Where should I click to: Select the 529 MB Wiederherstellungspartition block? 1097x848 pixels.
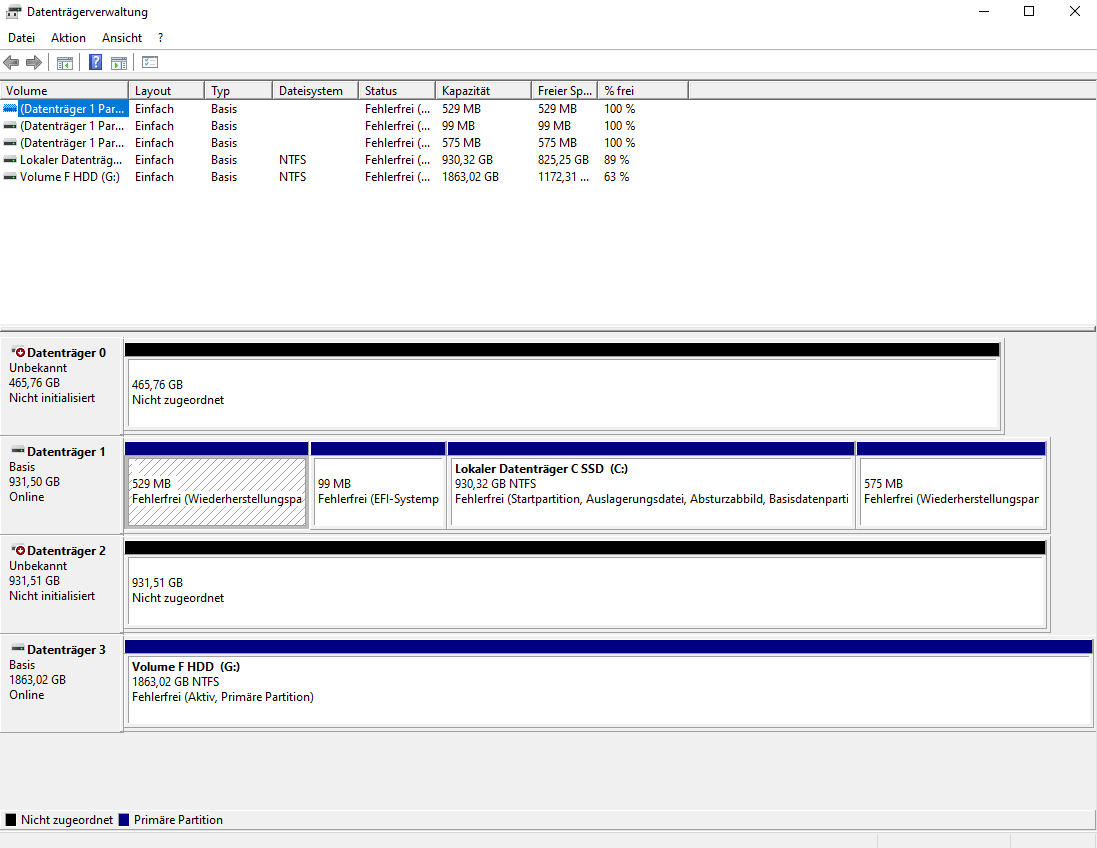[x=217, y=492]
